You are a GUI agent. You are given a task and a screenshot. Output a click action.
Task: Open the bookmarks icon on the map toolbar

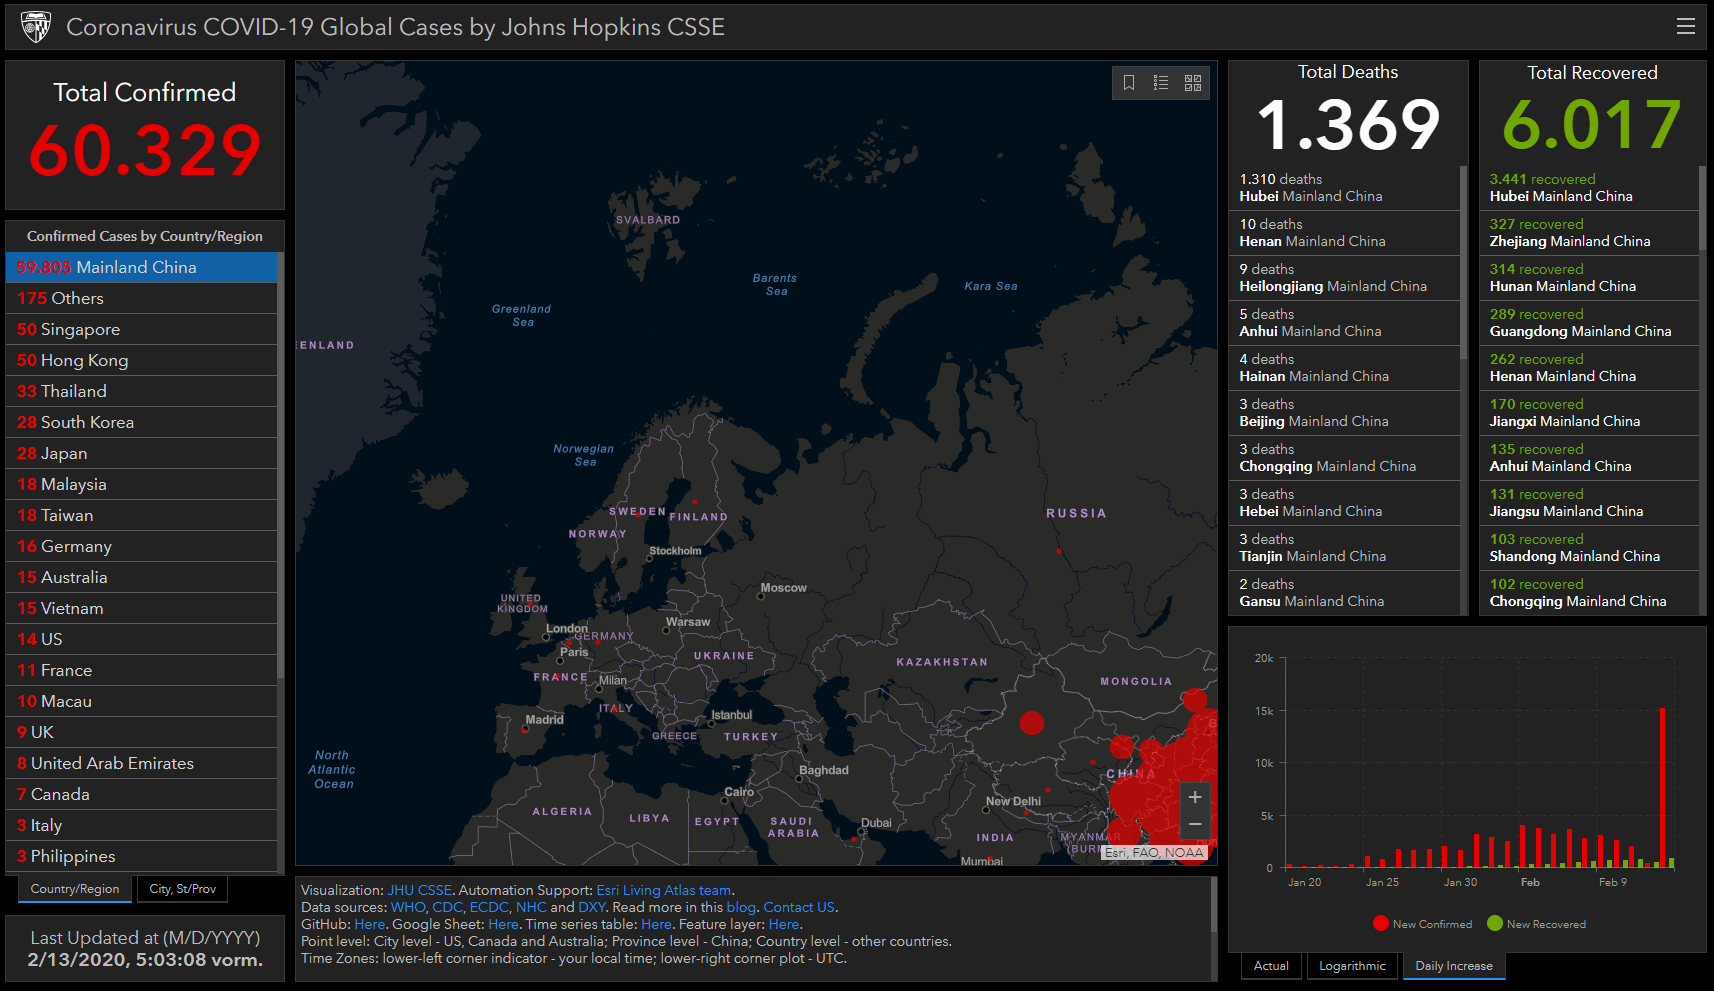point(1129,83)
